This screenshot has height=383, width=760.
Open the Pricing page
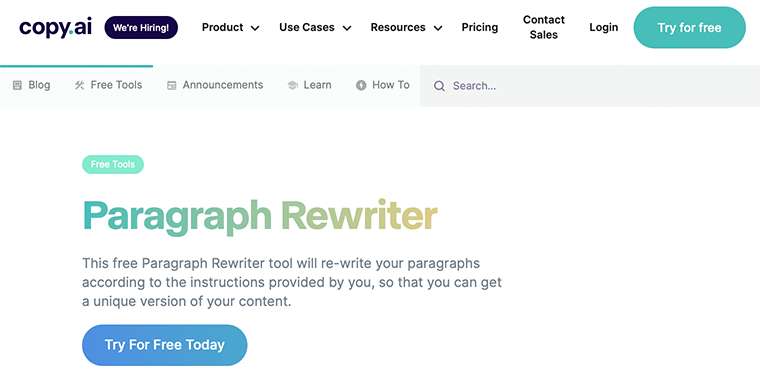point(480,27)
